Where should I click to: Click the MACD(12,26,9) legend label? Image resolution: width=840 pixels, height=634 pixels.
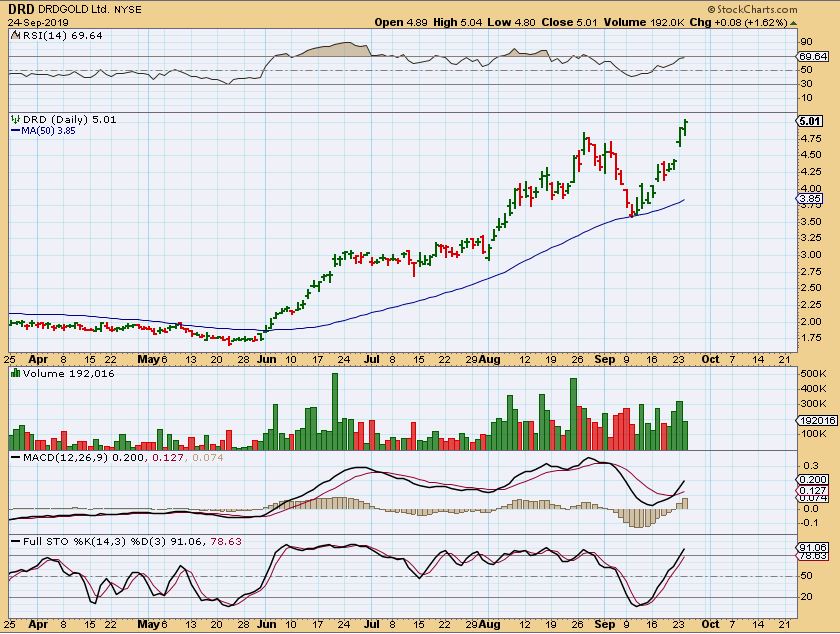(65, 458)
